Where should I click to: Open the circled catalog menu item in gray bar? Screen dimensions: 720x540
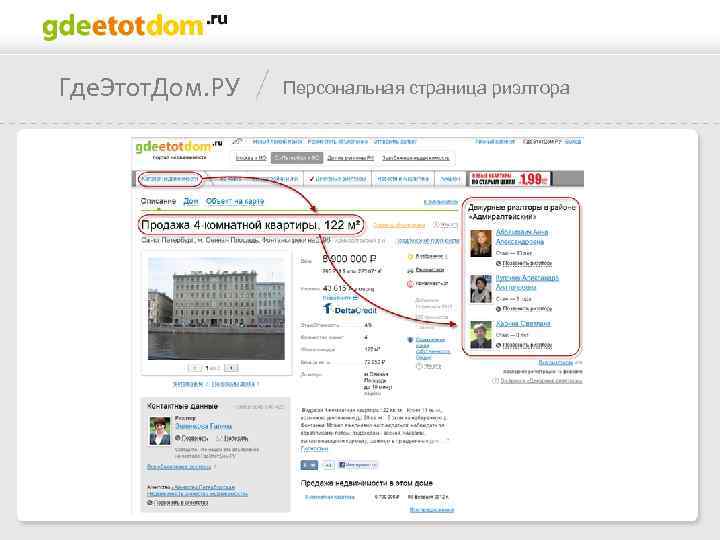coord(169,179)
